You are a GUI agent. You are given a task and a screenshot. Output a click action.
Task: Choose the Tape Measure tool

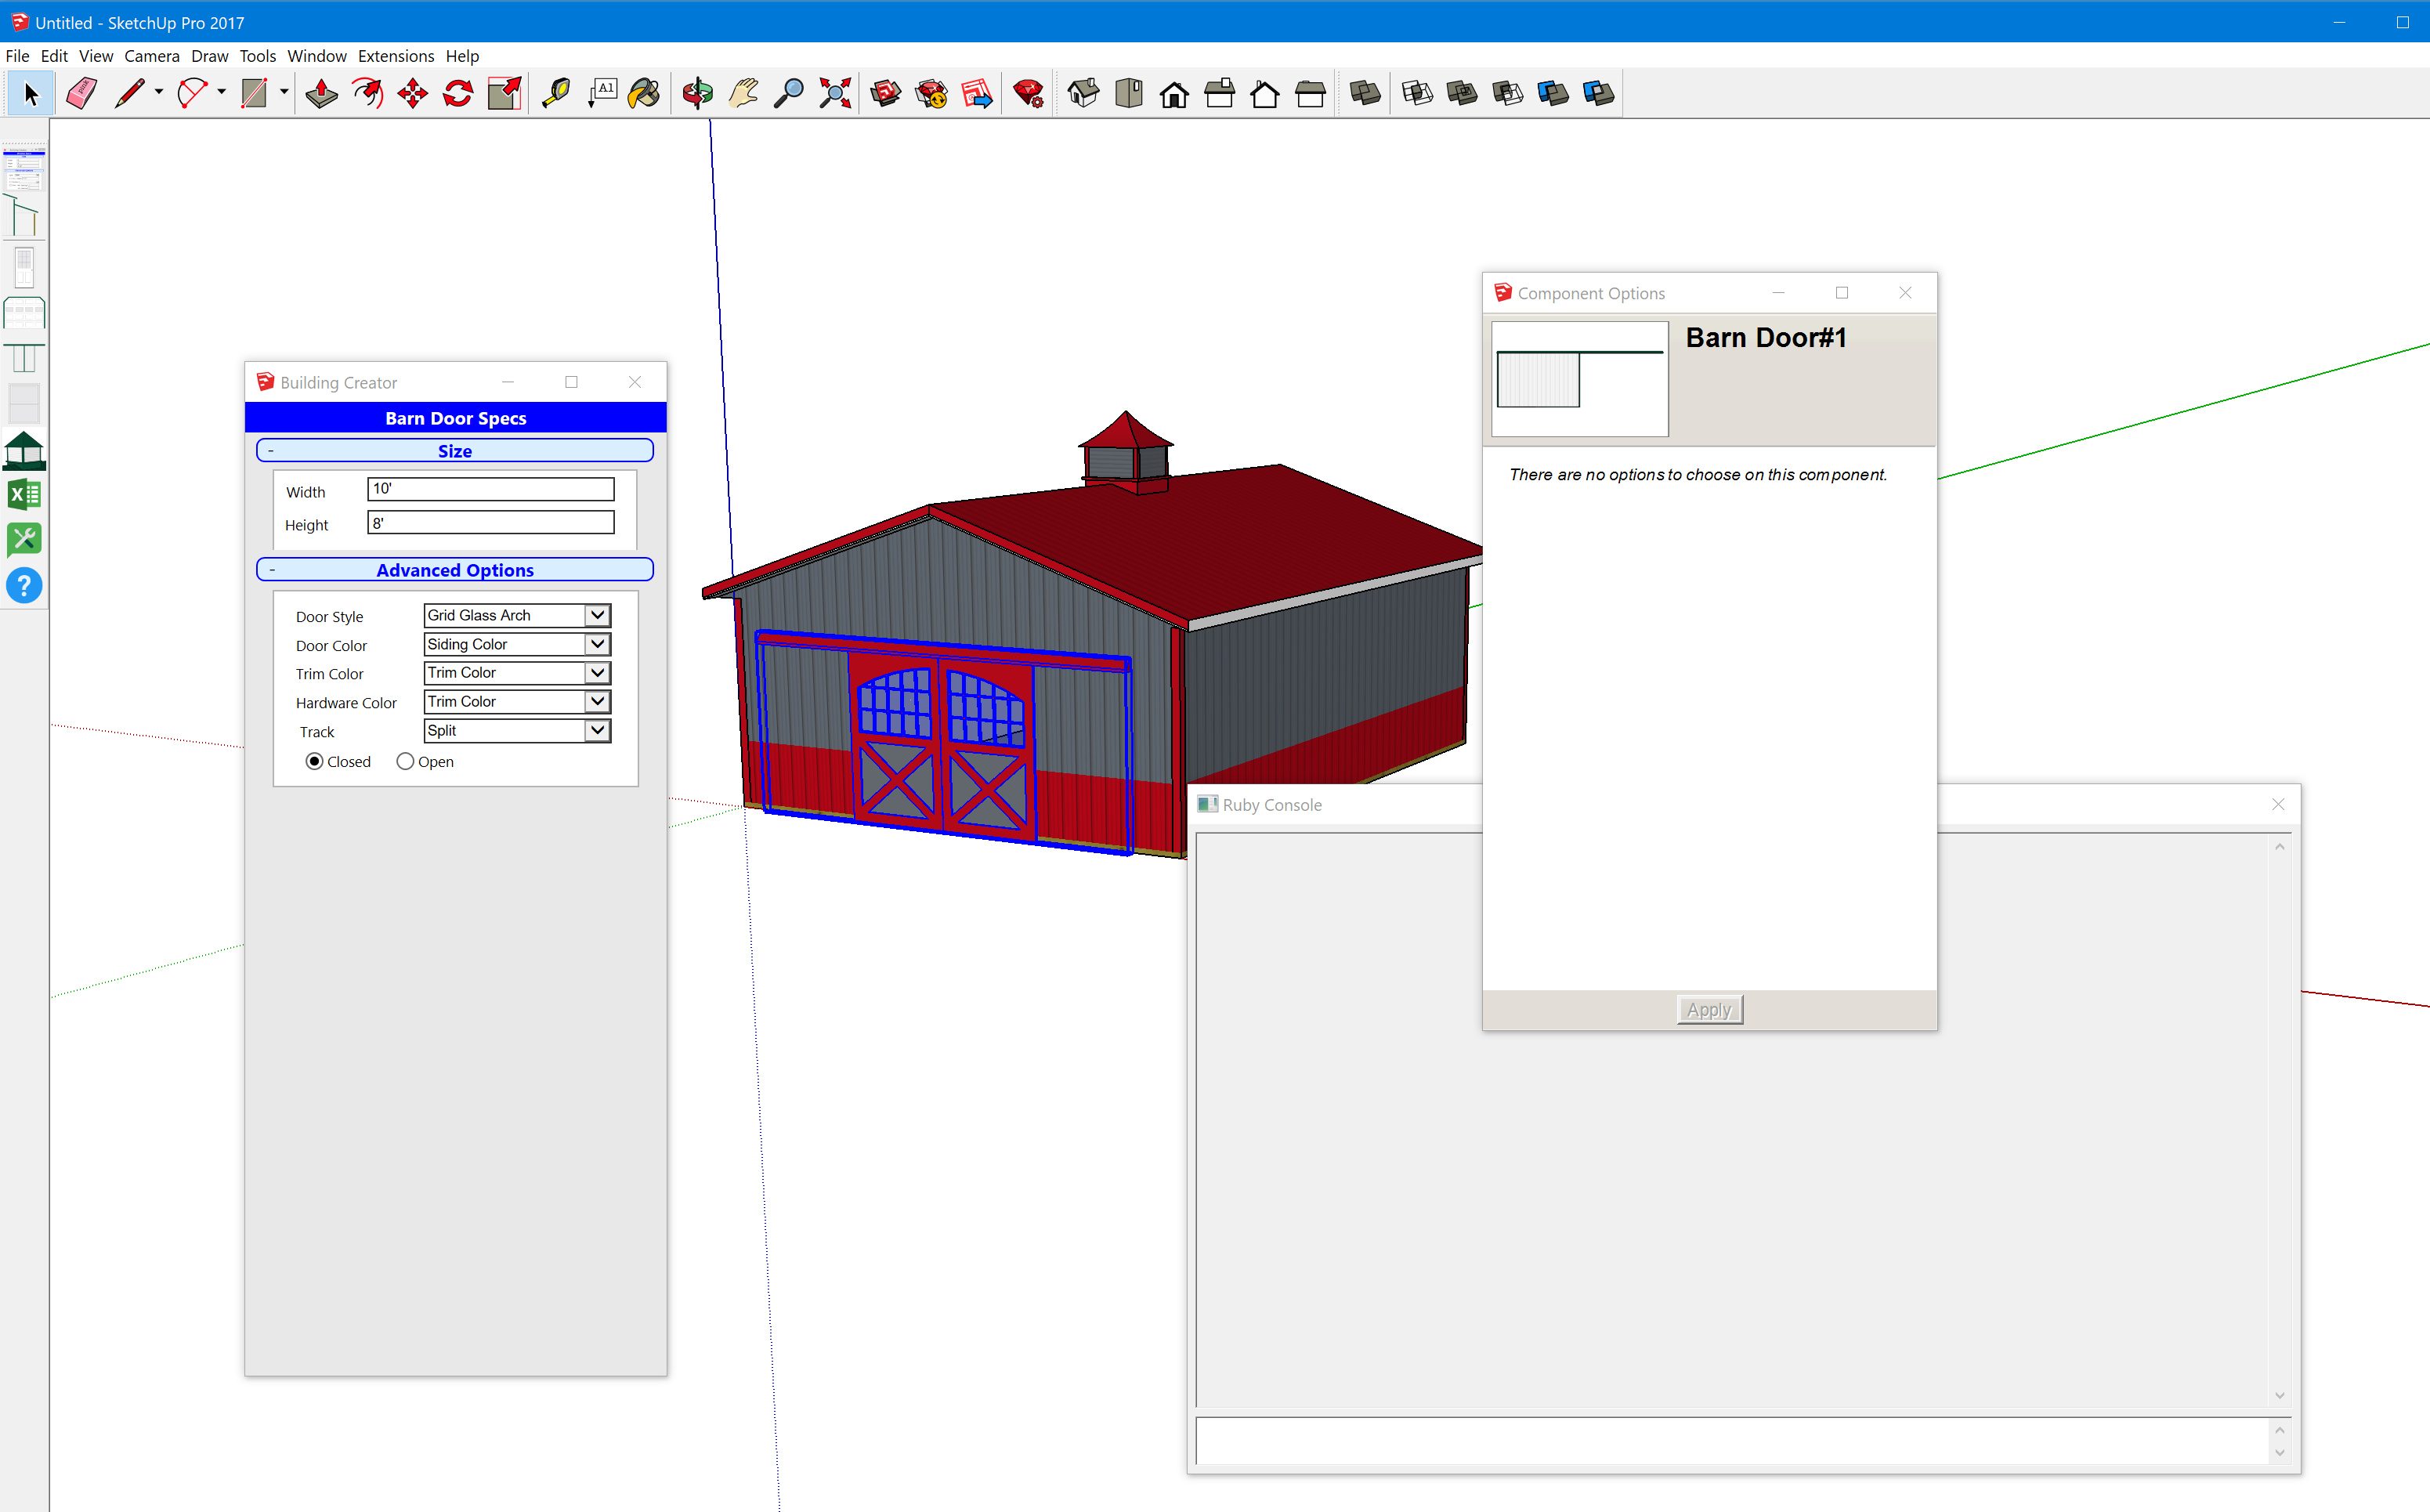click(x=555, y=94)
